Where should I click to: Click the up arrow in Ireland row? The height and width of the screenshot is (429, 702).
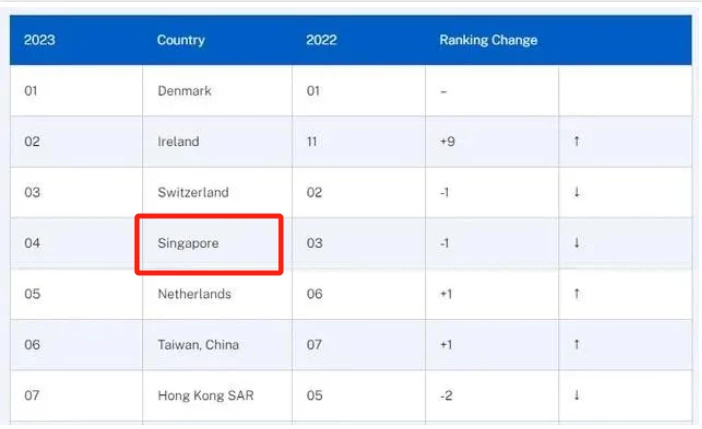[577, 142]
